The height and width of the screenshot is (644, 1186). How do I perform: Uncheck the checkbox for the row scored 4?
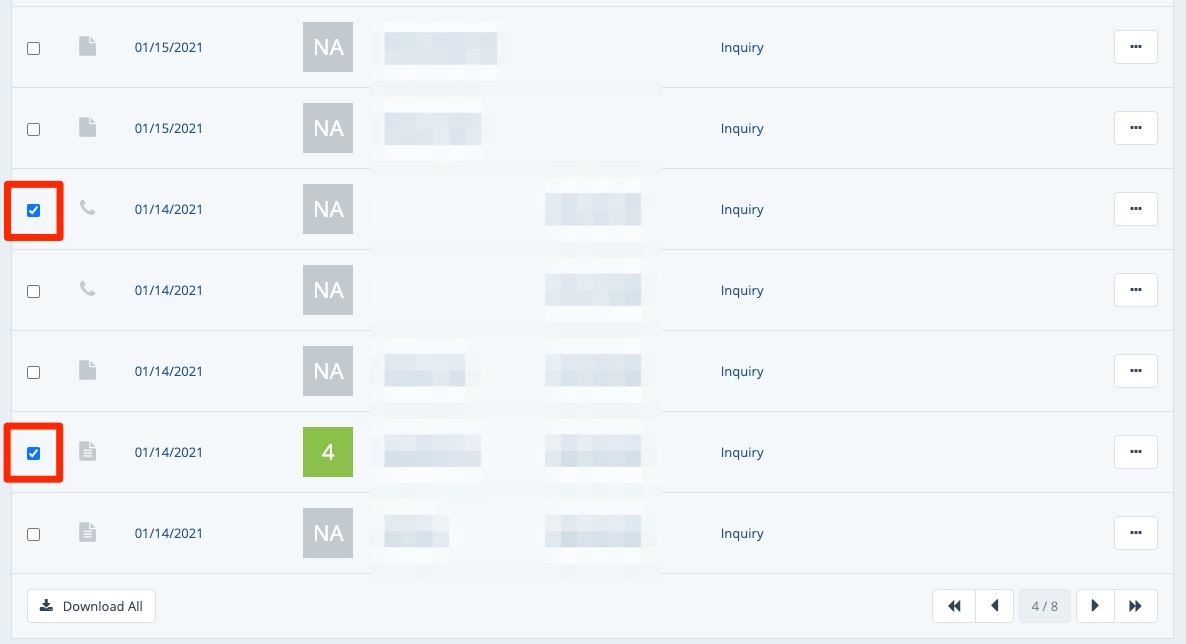pos(34,453)
